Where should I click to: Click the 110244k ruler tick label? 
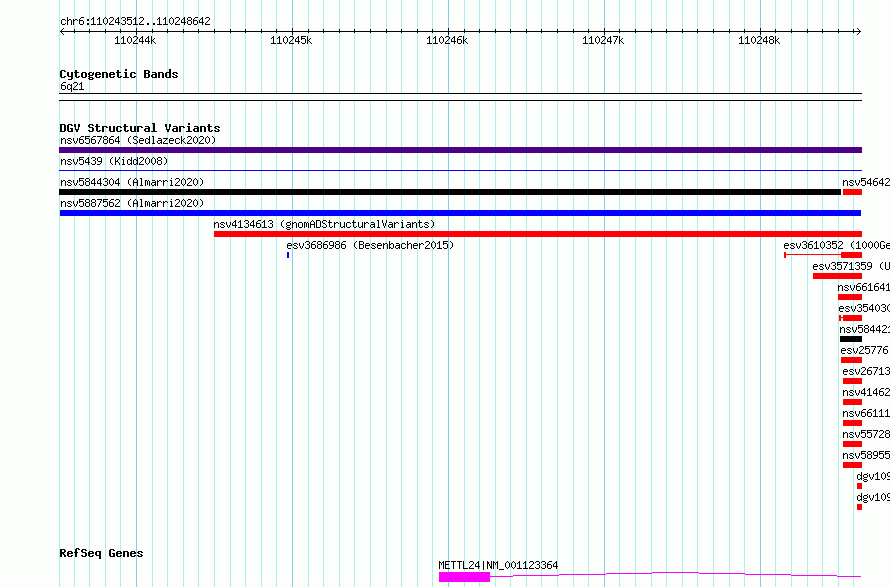point(135,40)
